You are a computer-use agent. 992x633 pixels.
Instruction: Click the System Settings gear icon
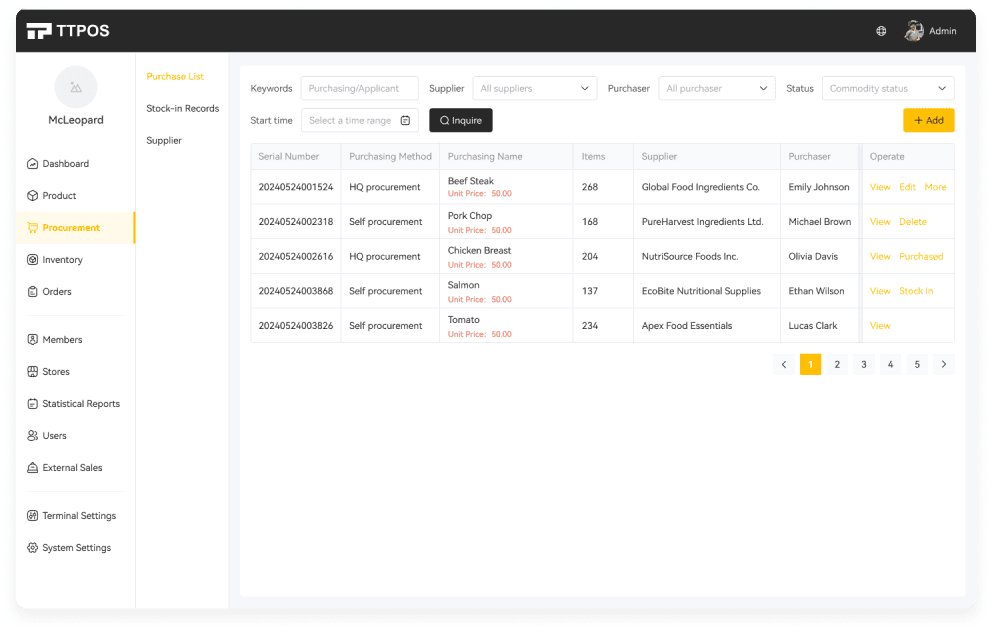[32, 548]
